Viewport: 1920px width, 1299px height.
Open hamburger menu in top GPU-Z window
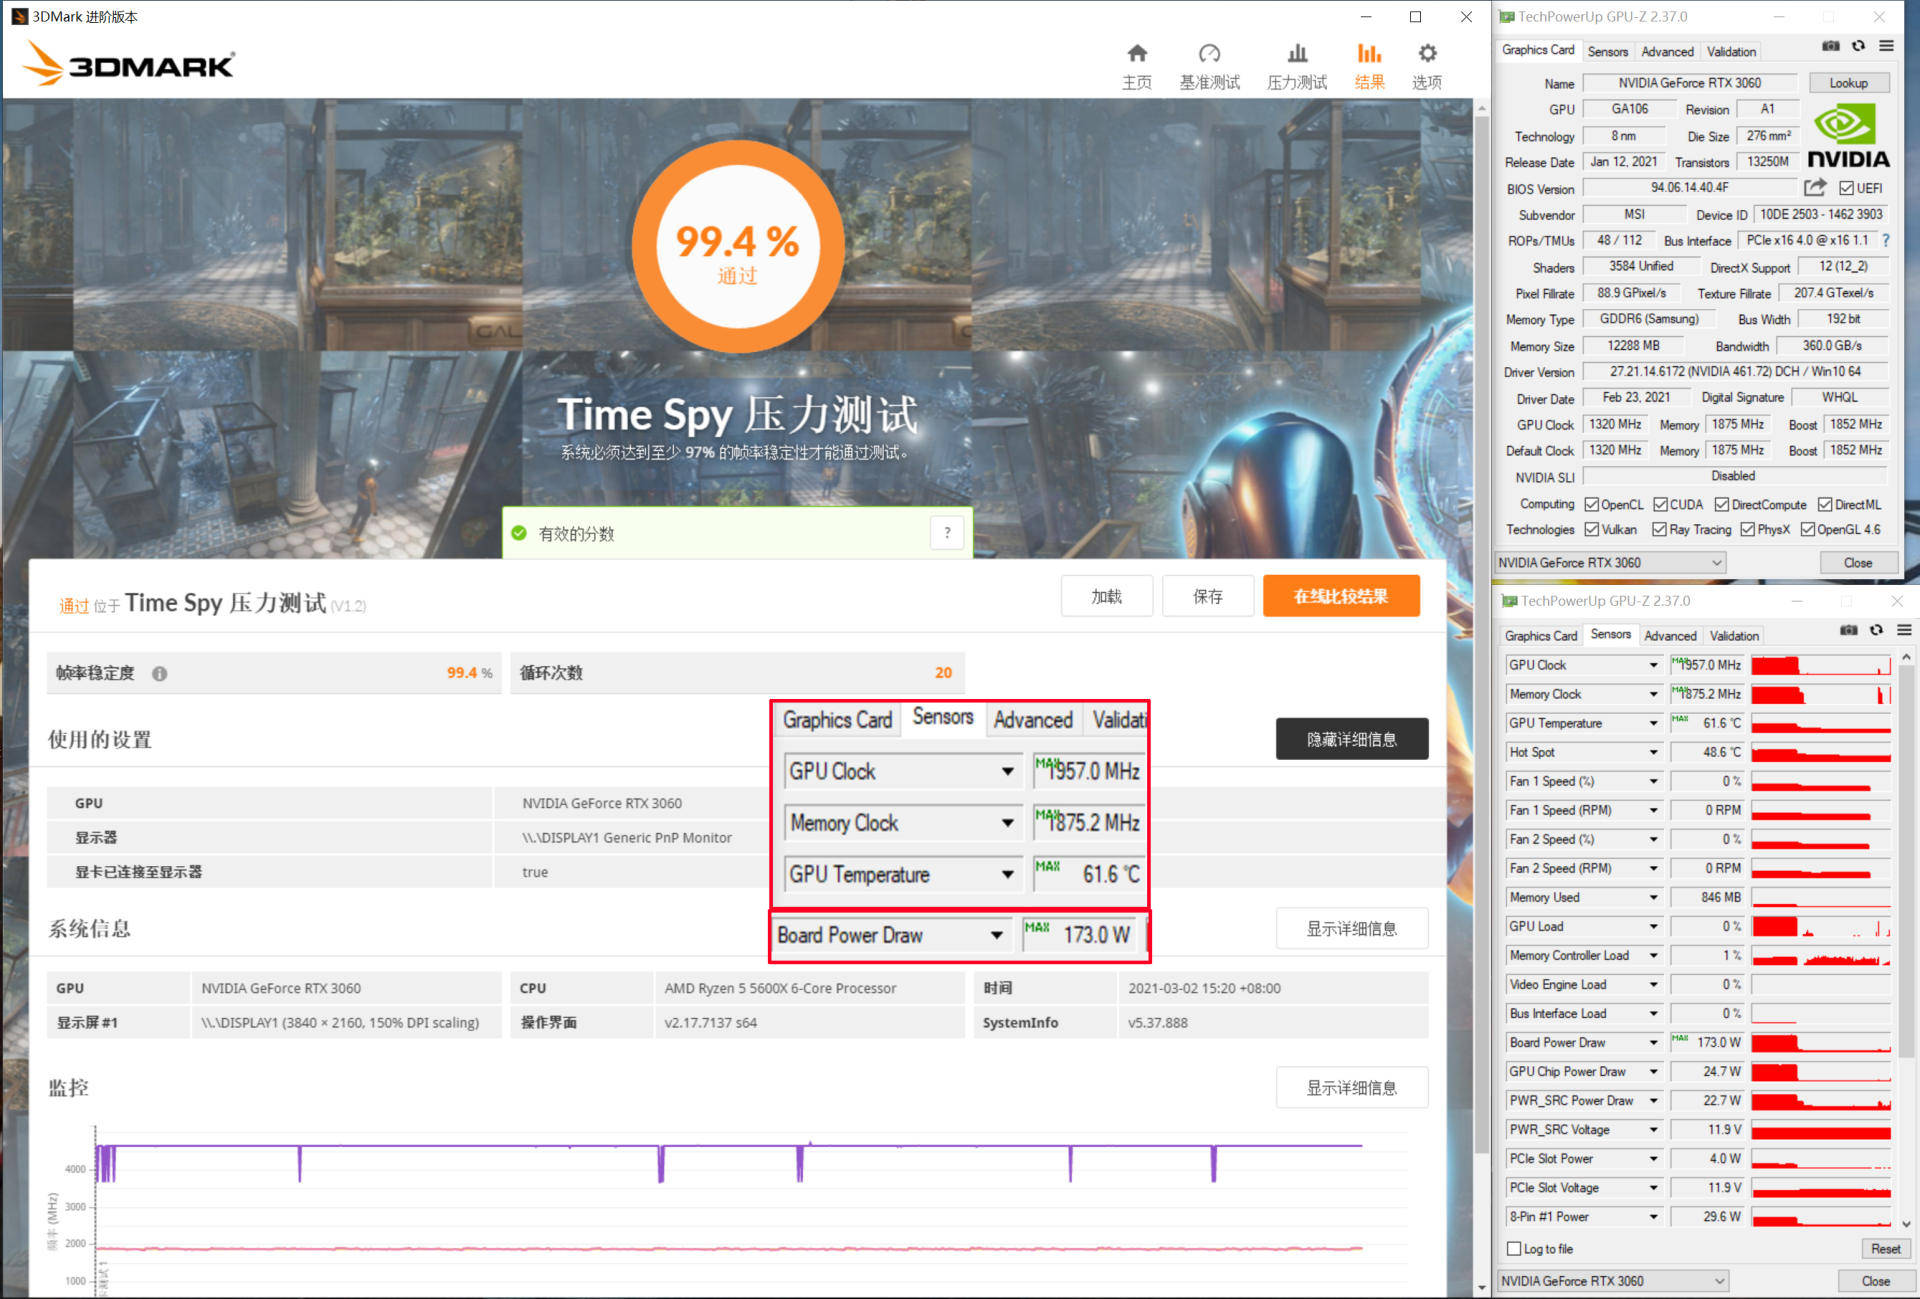pos(1886,46)
